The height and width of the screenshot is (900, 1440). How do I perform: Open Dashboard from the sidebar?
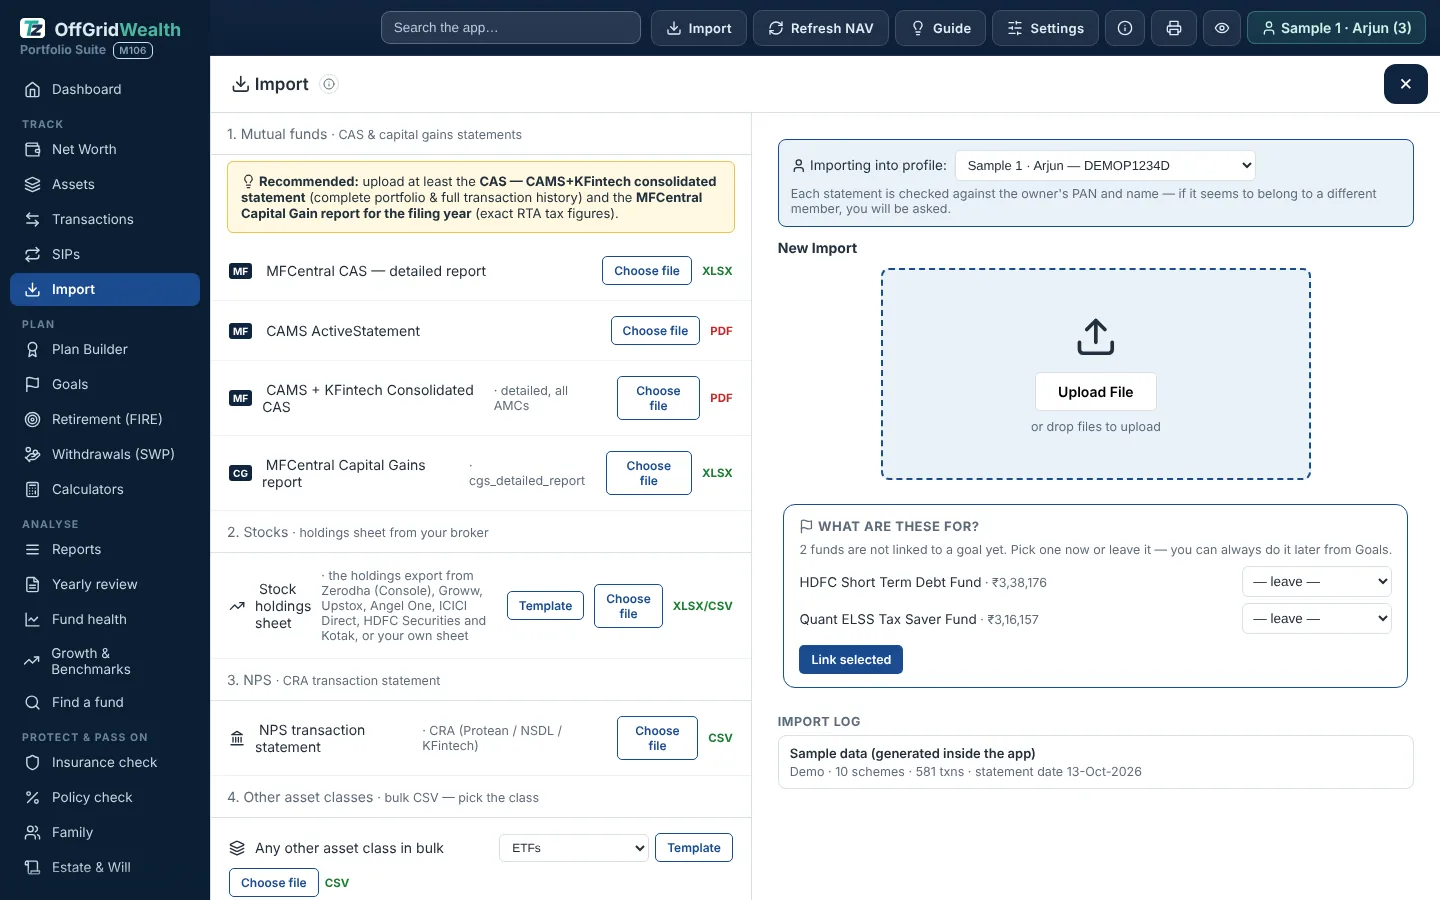tap(105, 89)
